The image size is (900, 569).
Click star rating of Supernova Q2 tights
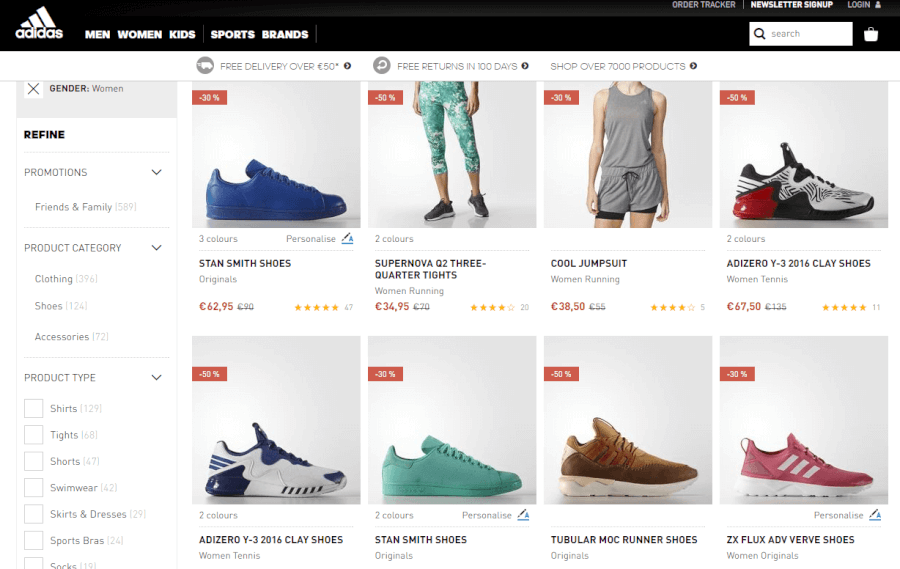[x=492, y=308]
